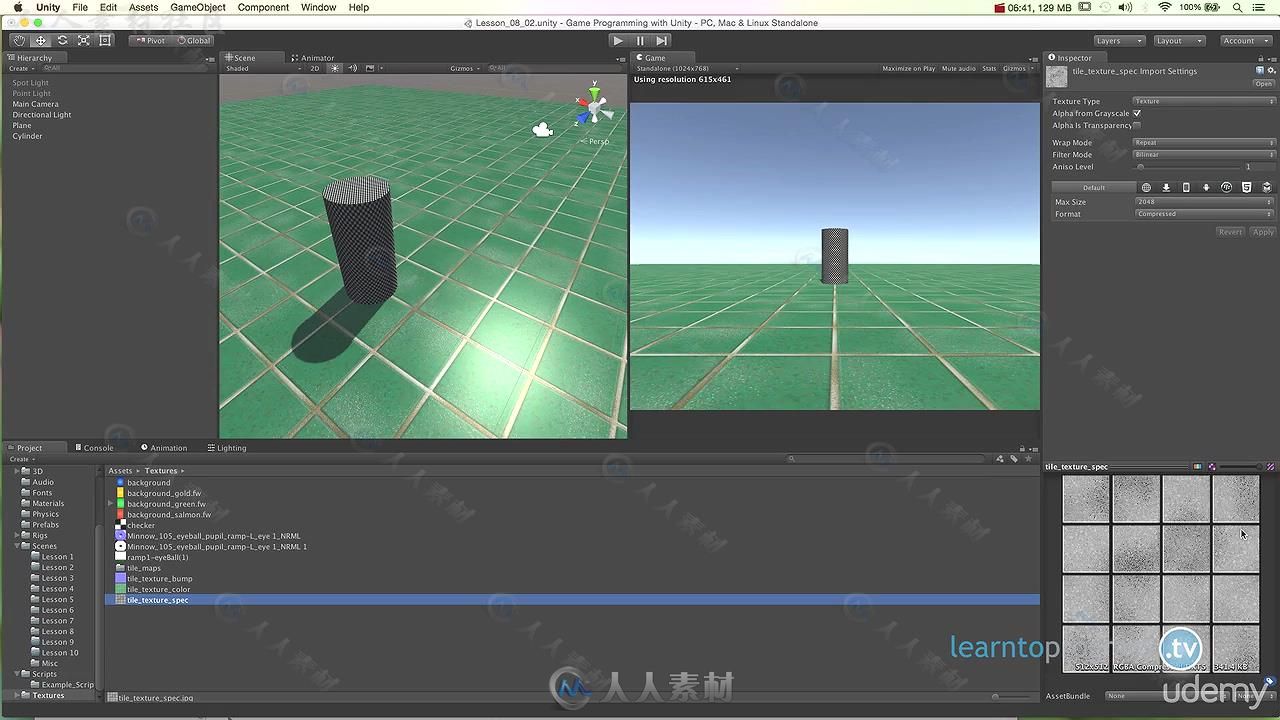Toggle Global handle rotation

point(194,41)
